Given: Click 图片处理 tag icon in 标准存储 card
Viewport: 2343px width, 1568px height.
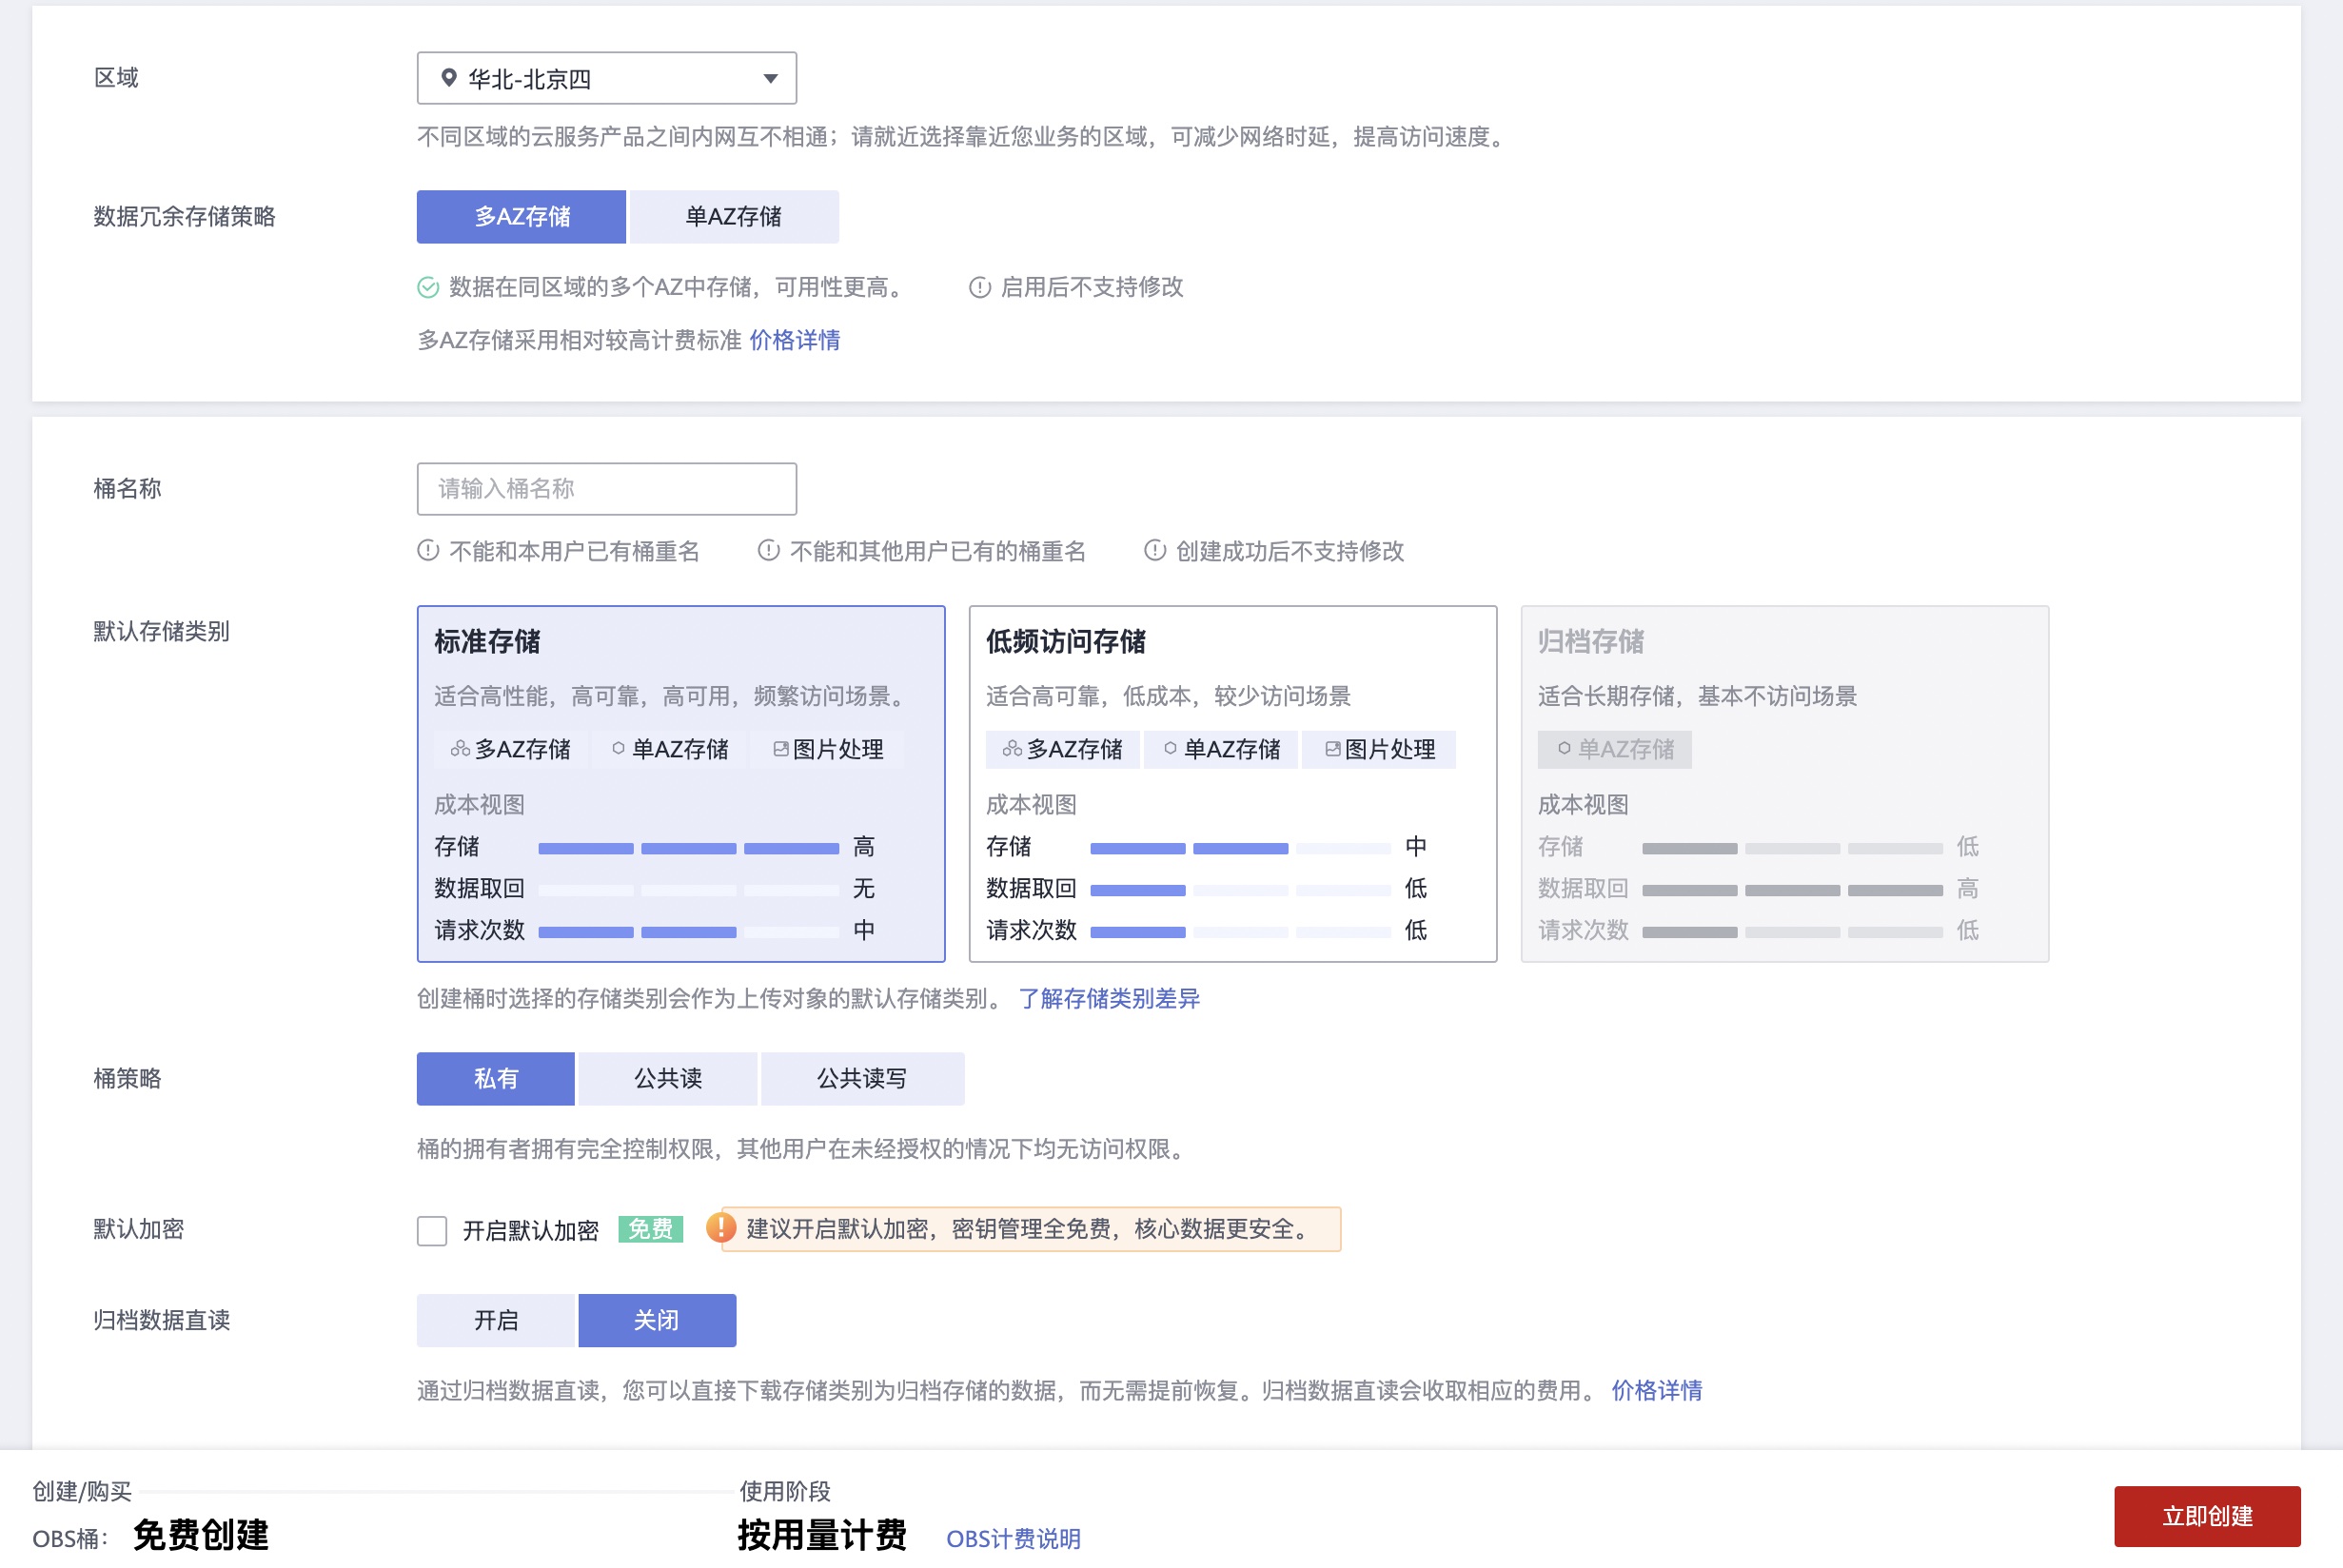Looking at the screenshot, I should coord(781,749).
